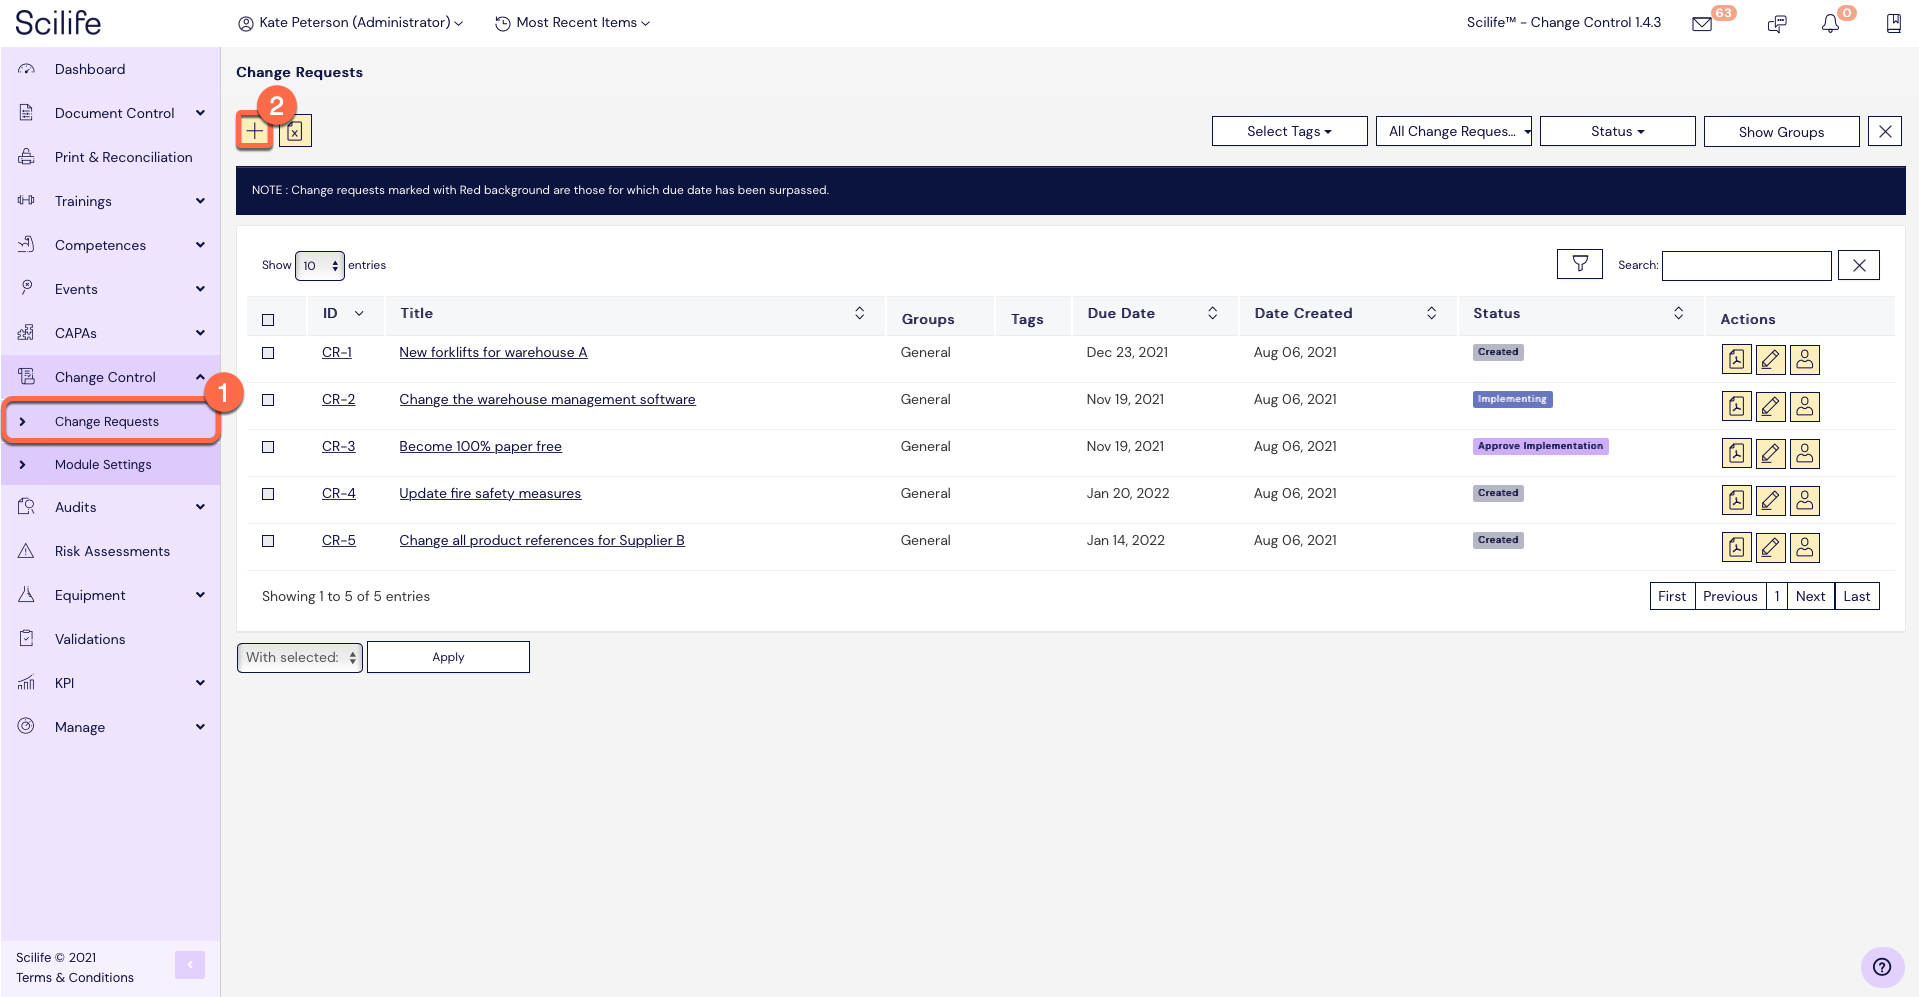This screenshot has height=997, width=1919.
Task: Edit change request CR-3 with pencil icon
Action: click(1771, 453)
